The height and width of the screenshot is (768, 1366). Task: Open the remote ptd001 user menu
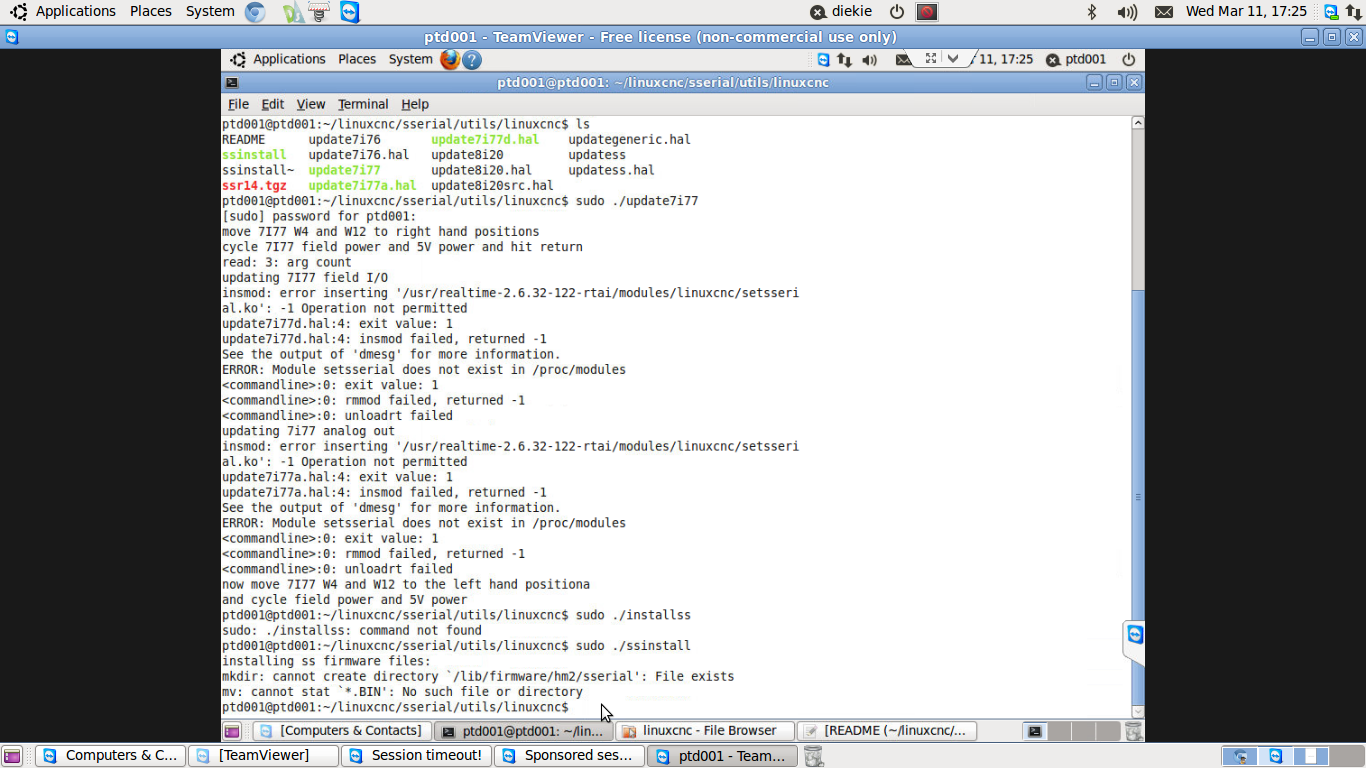tap(1076, 60)
